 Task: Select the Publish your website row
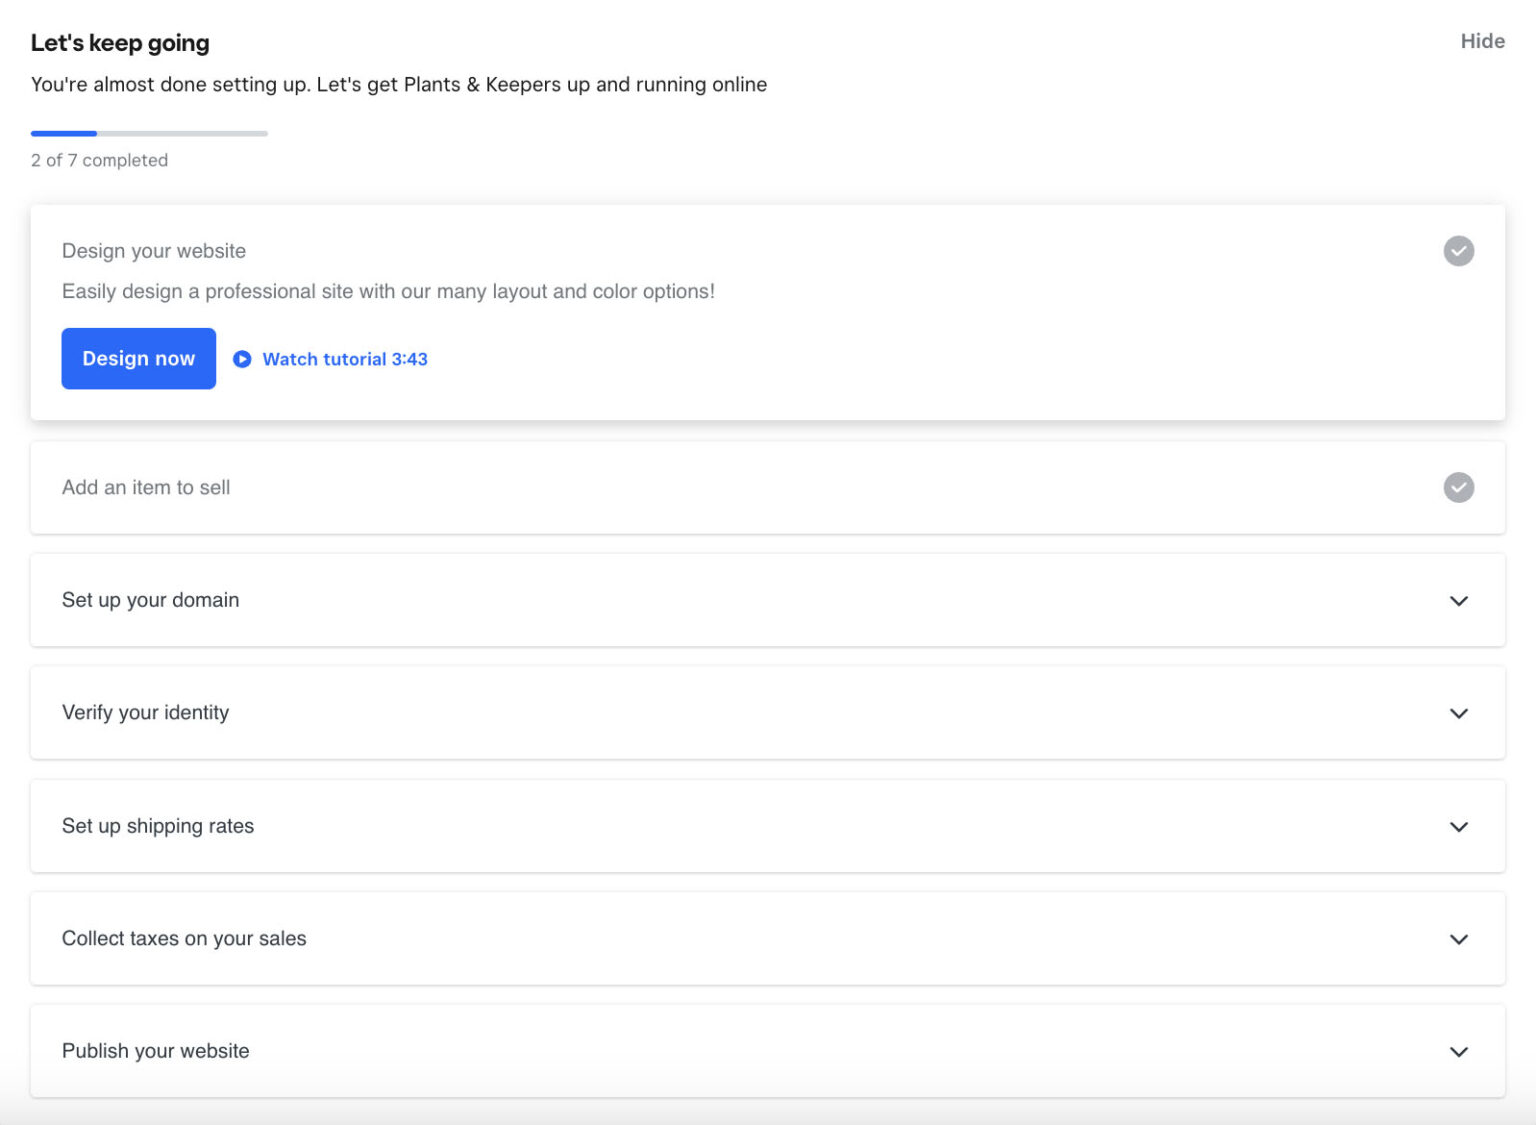pos(768,1052)
